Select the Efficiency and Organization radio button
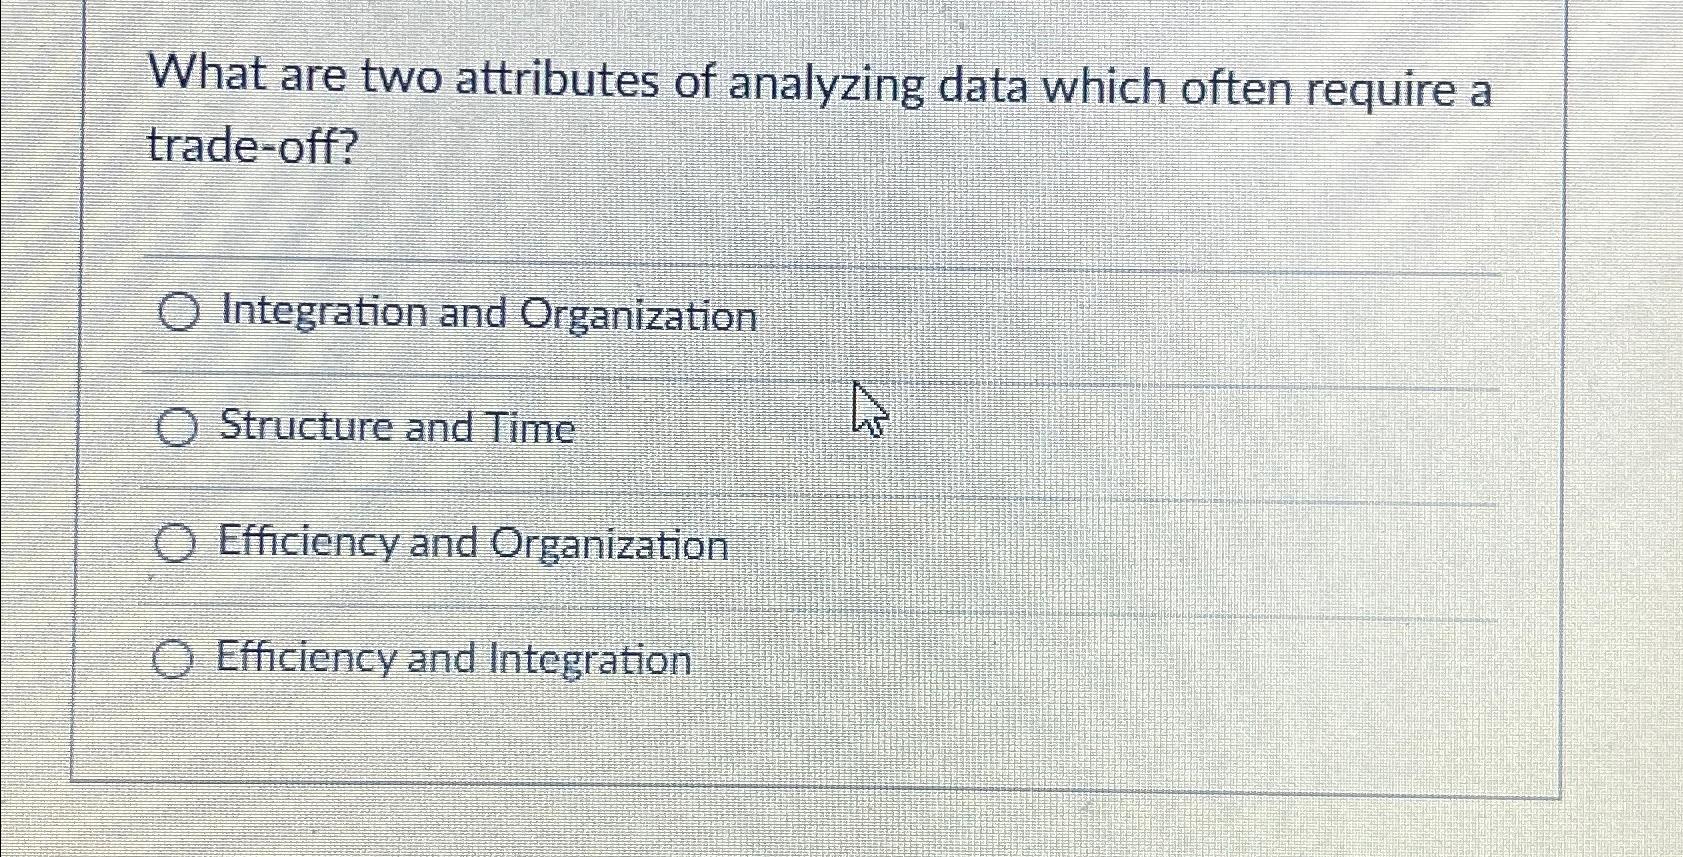Screen dimensions: 1683x857 coord(178,545)
